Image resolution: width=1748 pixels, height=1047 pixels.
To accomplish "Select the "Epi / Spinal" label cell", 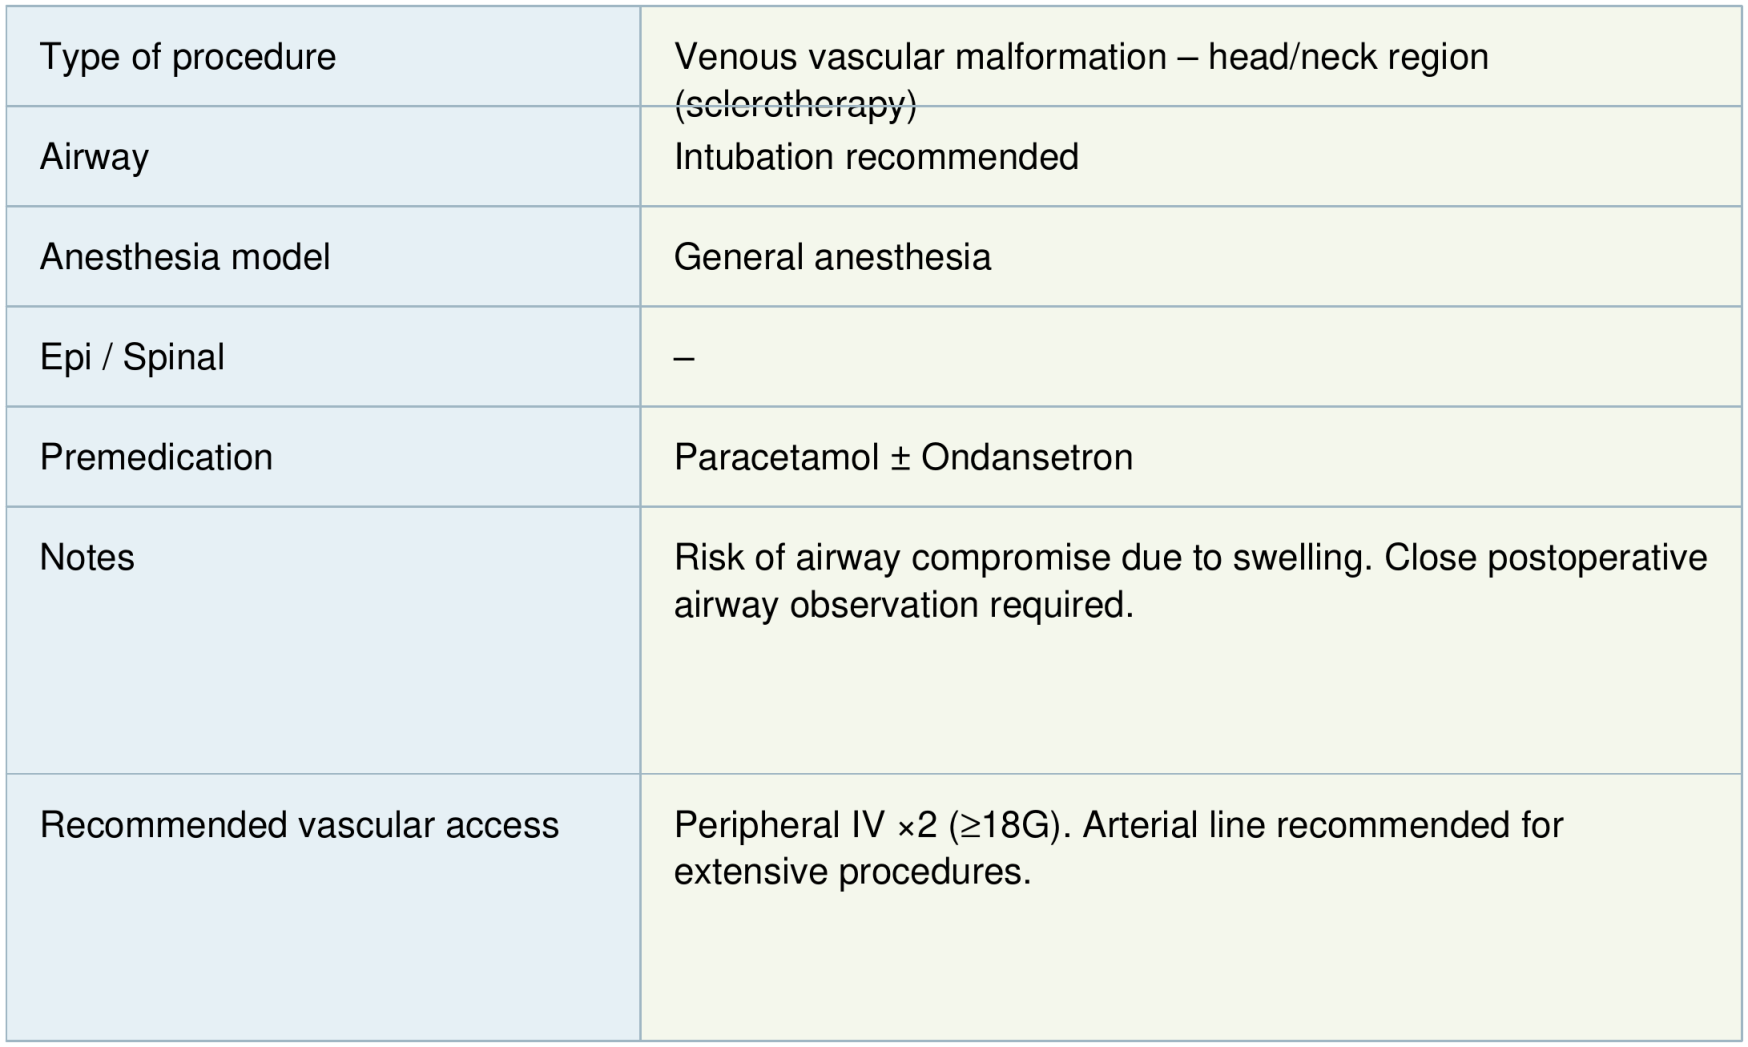I will 132,357.
